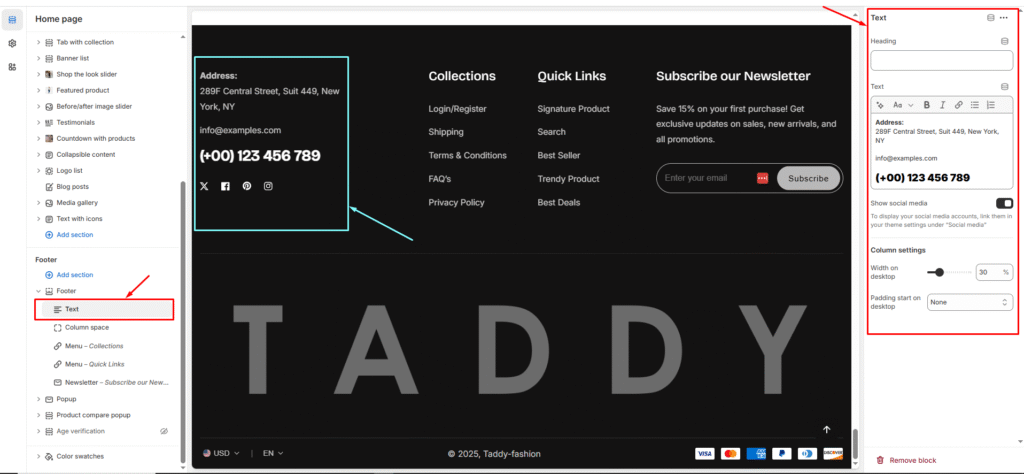Apply italic formatting in text editor
Image resolution: width=1024 pixels, height=474 pixels.
[942, 104]
